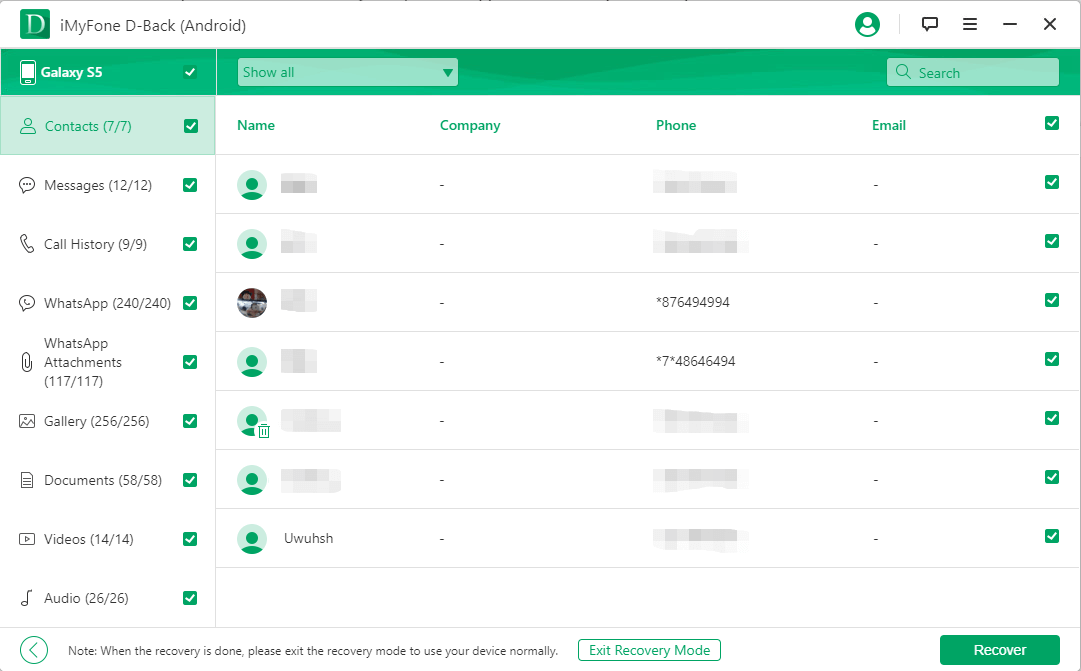Viewport: 1081px width, 671px height.
Task: Click the Documents page icon
Action: [26, 480]
